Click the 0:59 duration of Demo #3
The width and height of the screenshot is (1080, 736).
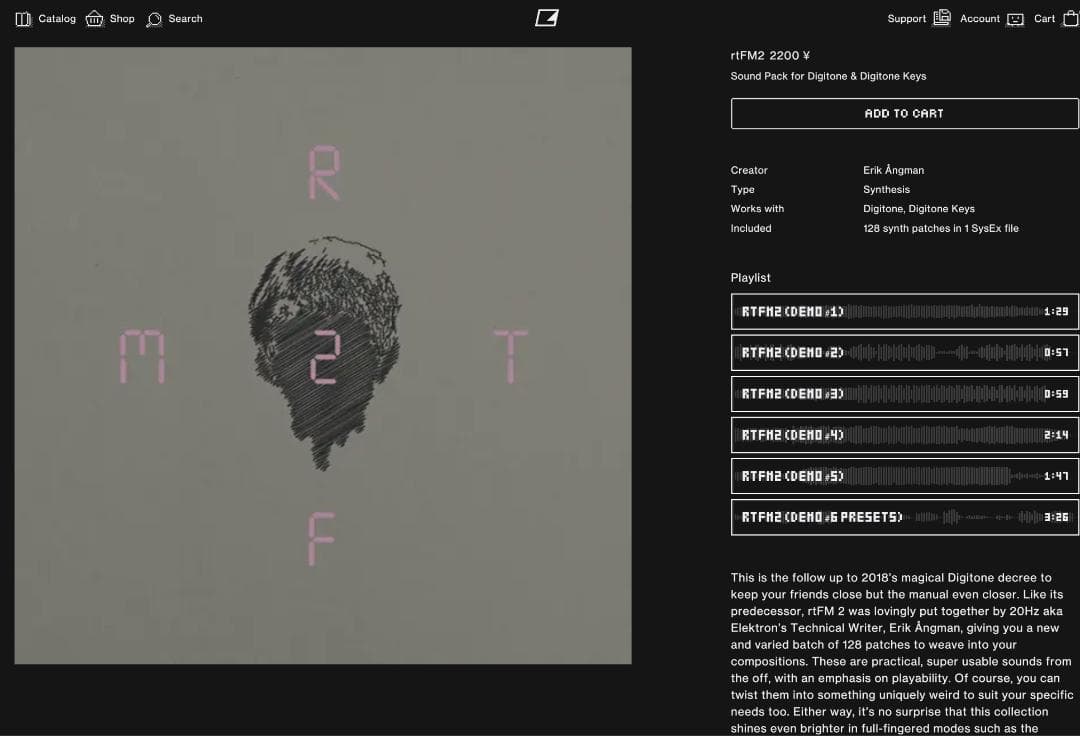click(1056, 394)
